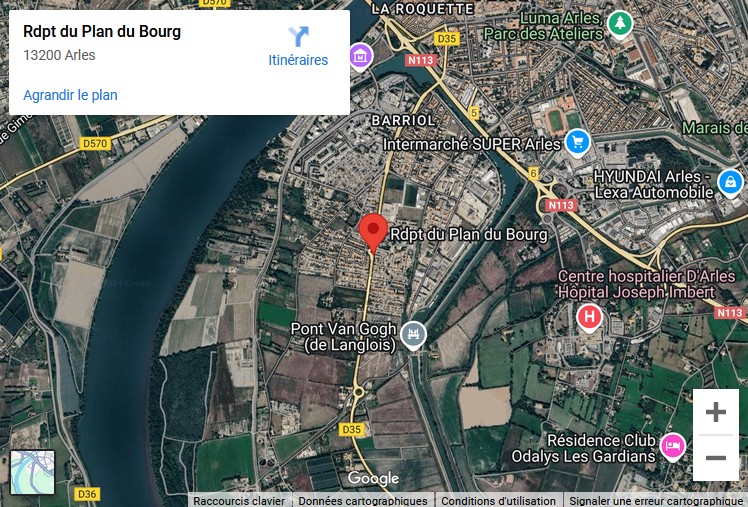Zoom in with the plus button
The width and height of the screenshot is (748, 507).
coord(716,412)
